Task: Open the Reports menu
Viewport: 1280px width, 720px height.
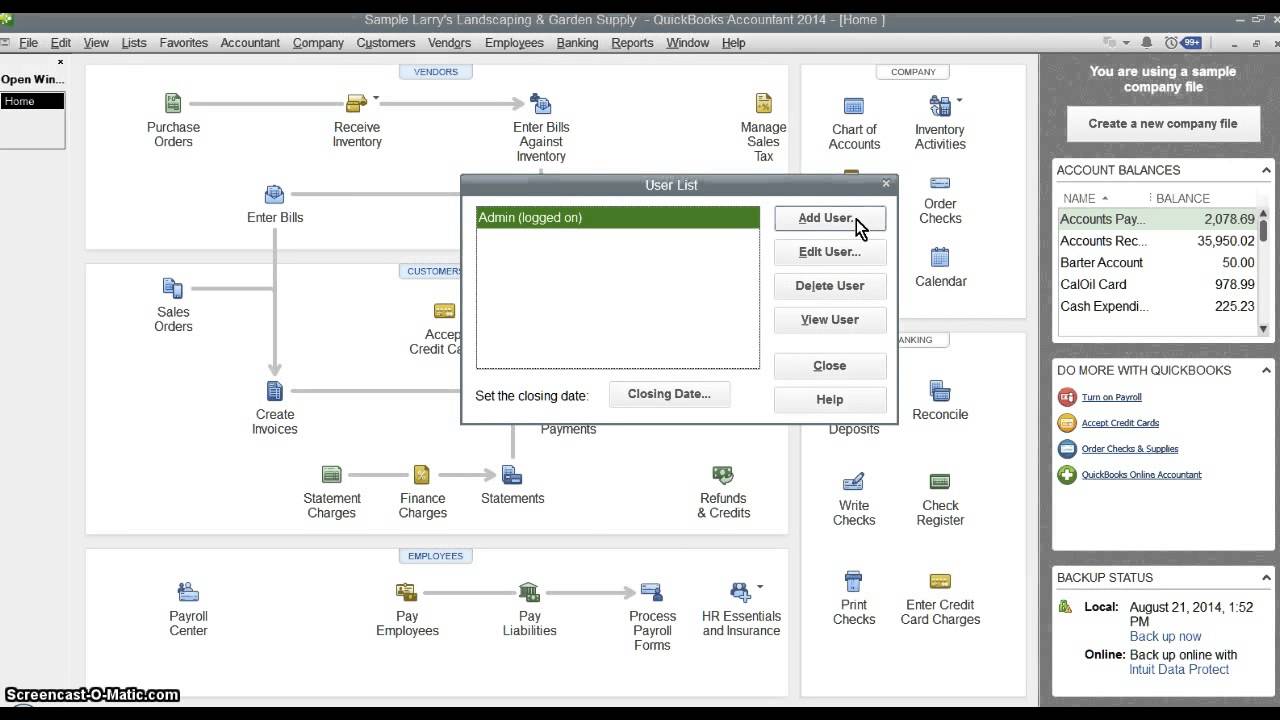Action: (632, 43)
